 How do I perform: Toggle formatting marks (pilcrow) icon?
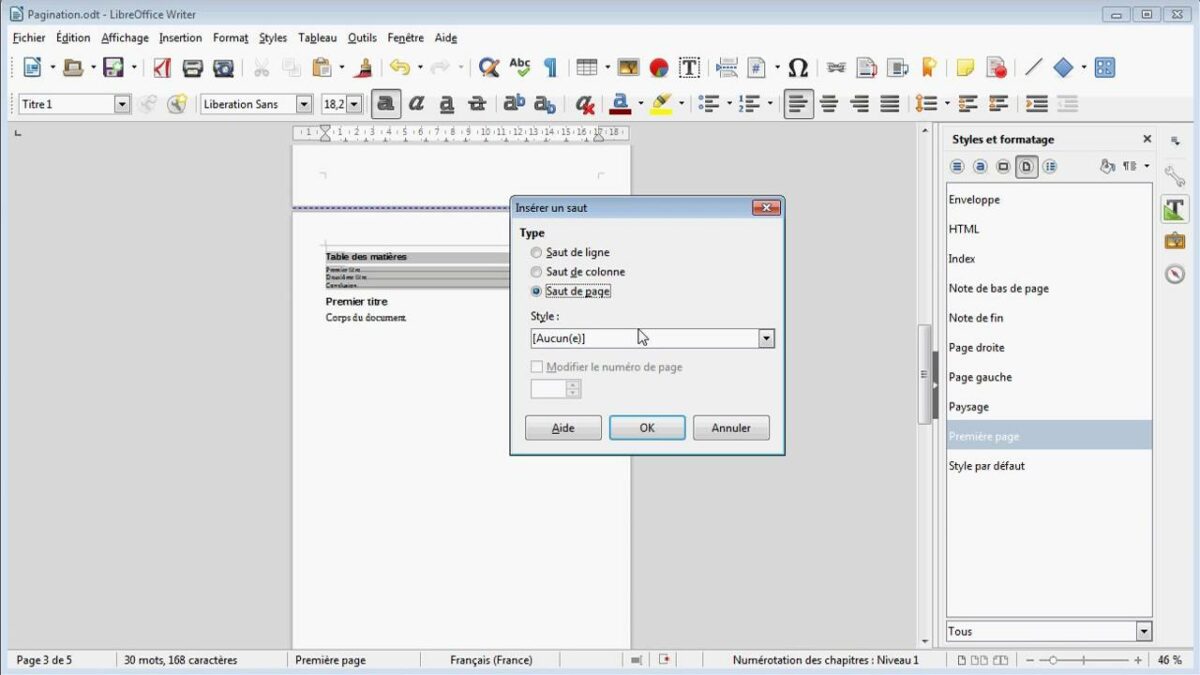click(550, 68)
